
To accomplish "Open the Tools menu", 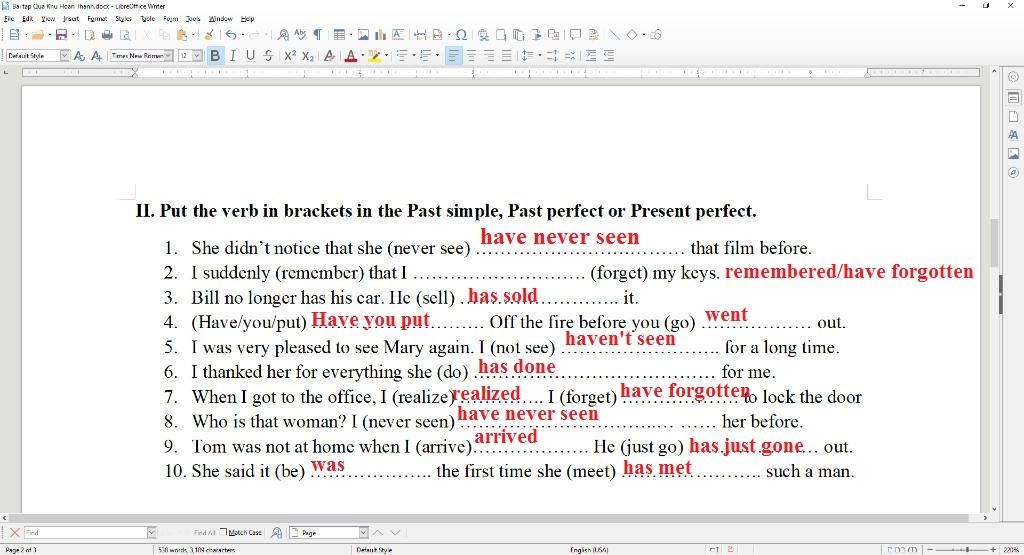I will 193,19.
